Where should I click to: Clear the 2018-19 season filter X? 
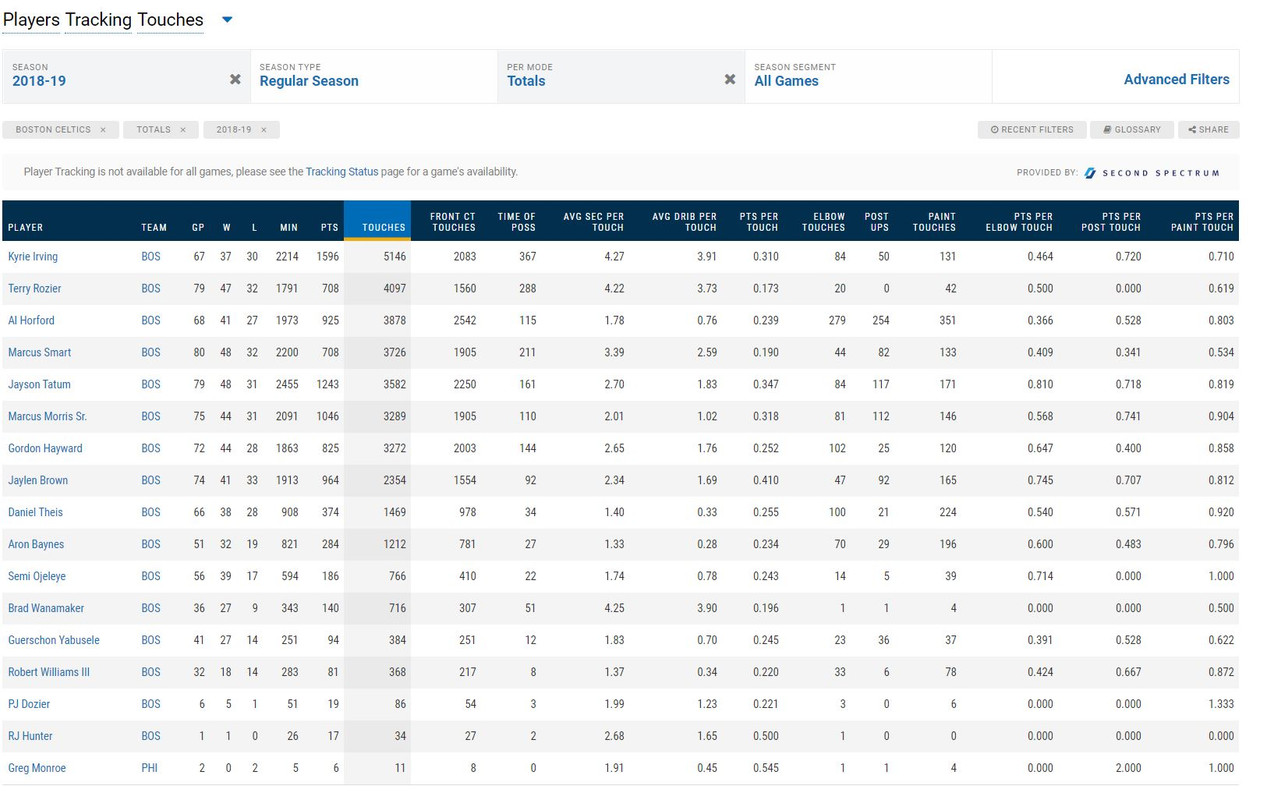pyautogui.click(x=235, y=80)
